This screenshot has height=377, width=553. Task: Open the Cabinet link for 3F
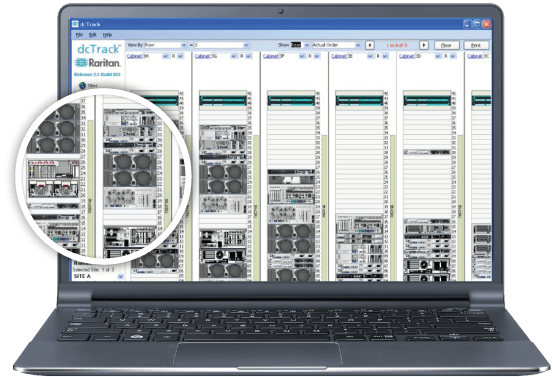click(x=271, y=56)
